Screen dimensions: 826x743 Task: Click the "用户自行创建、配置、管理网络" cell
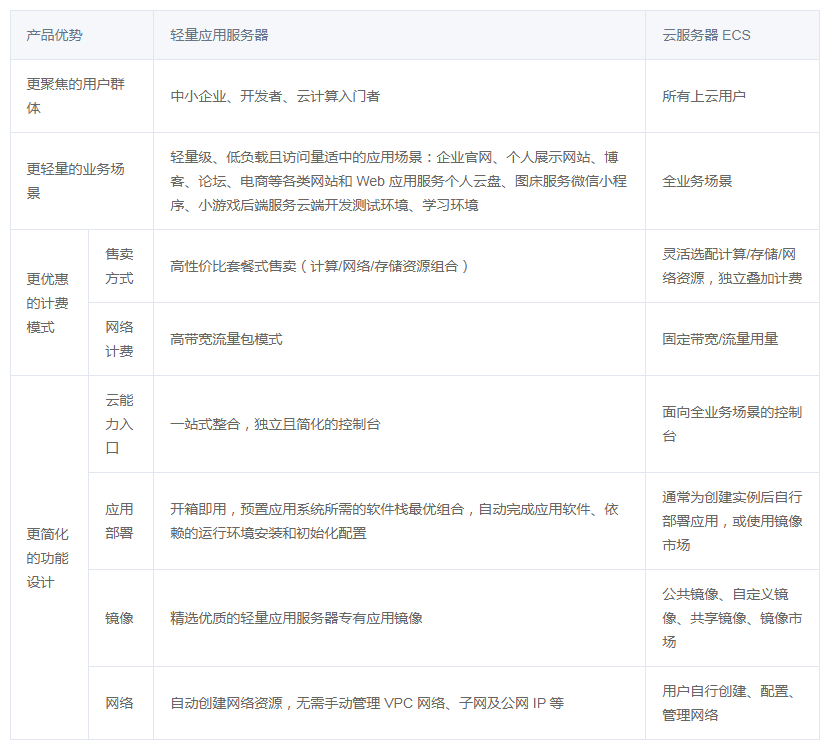(732, 703)
